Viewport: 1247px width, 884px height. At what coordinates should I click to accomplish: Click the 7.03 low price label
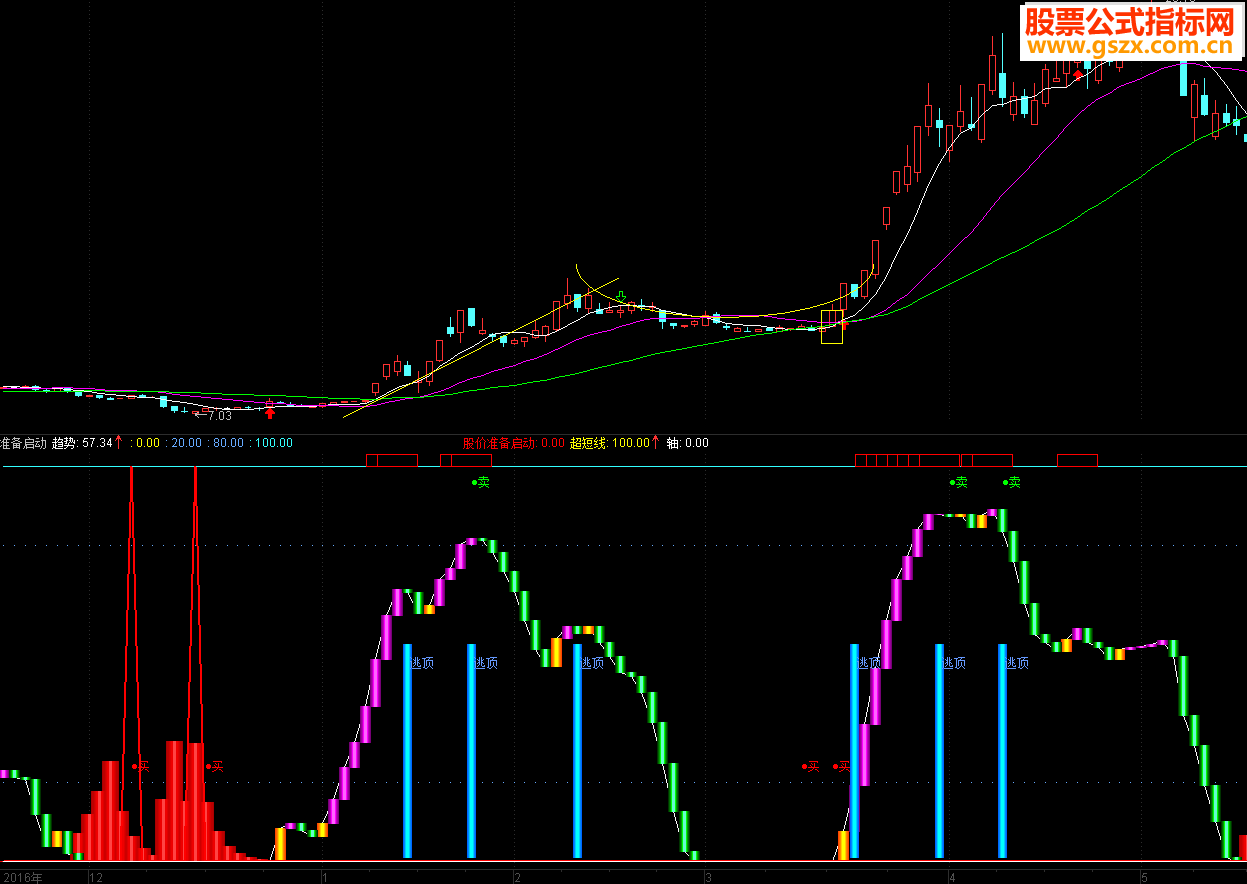click(x=219, y=416)
